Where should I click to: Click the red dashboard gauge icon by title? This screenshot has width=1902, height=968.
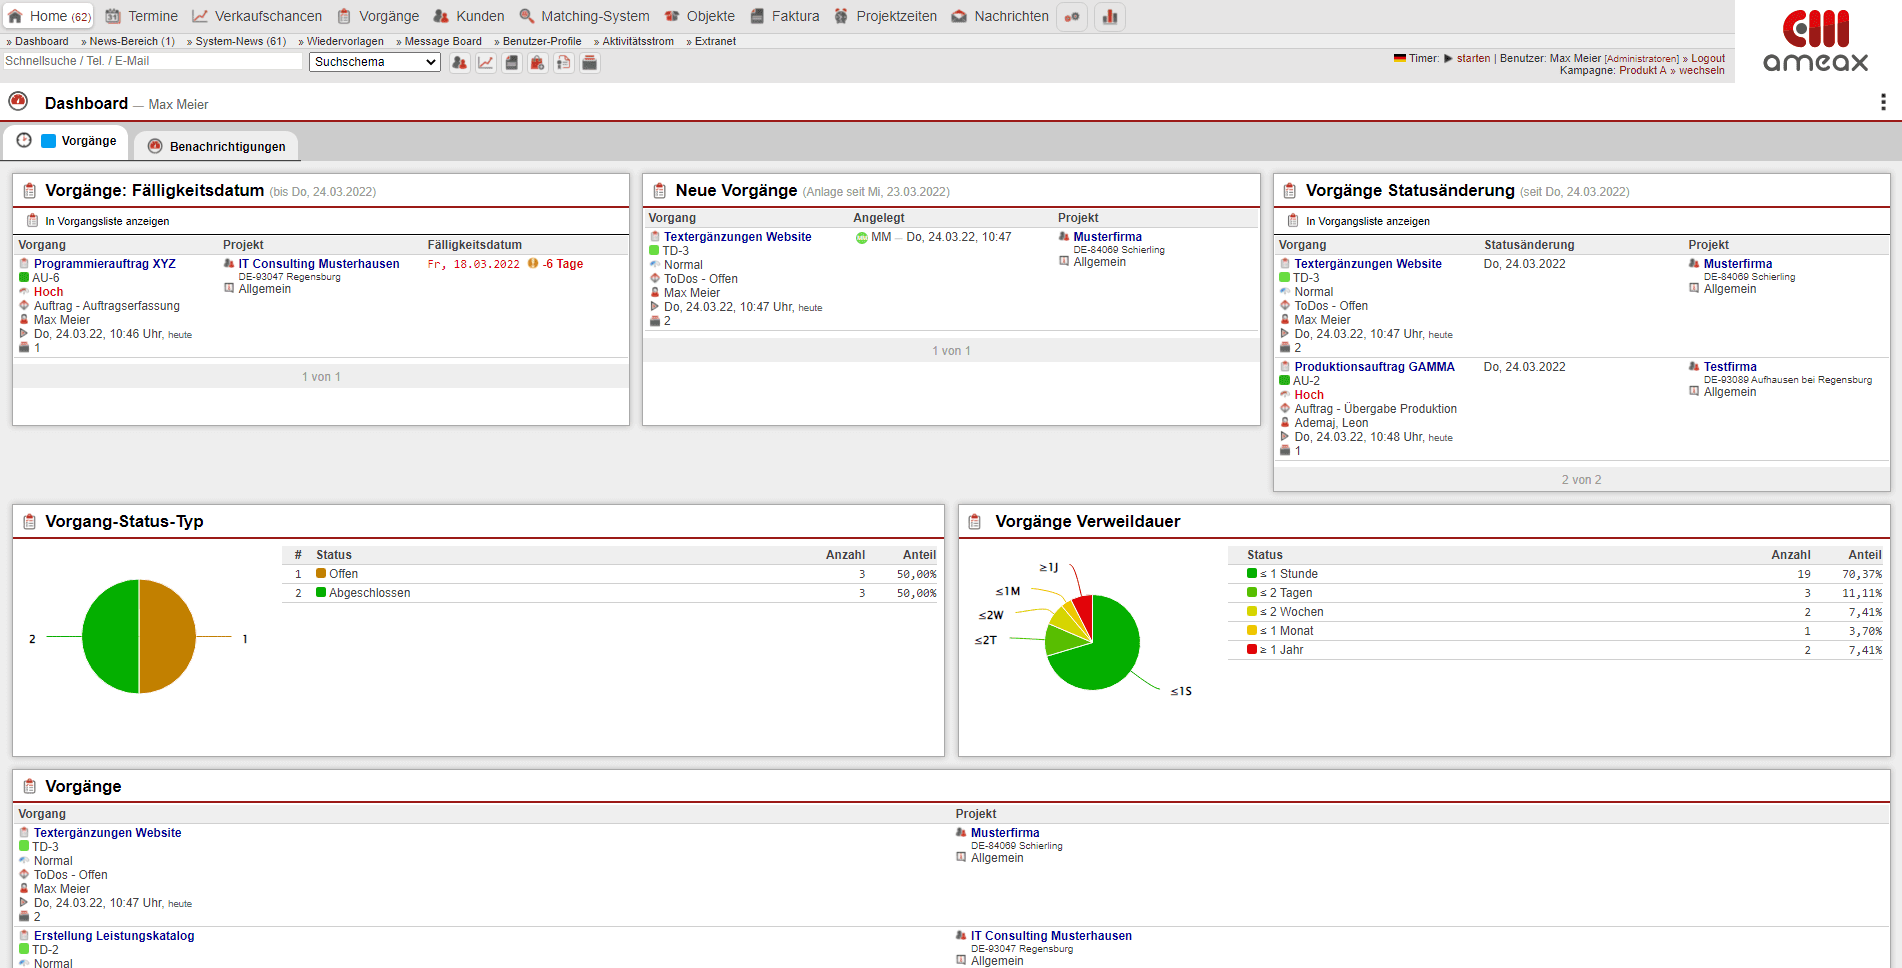point(18,102)
